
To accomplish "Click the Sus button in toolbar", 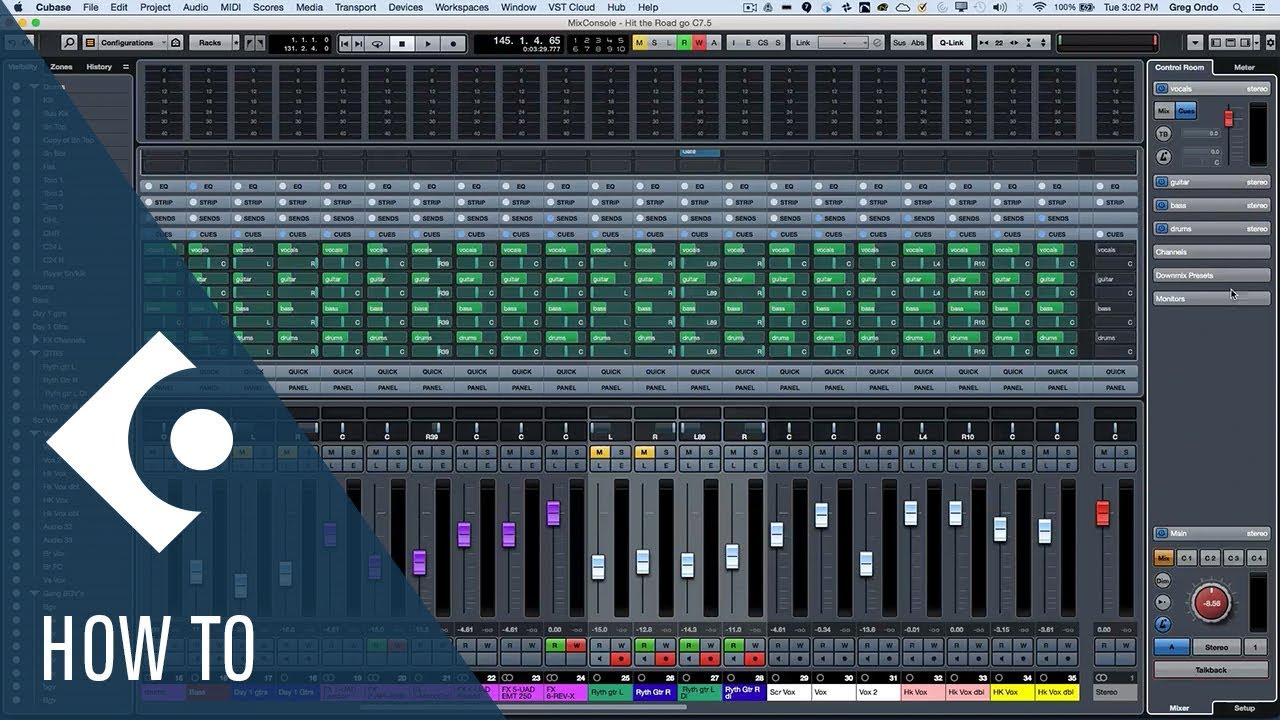I will click(x=899, y=43).
